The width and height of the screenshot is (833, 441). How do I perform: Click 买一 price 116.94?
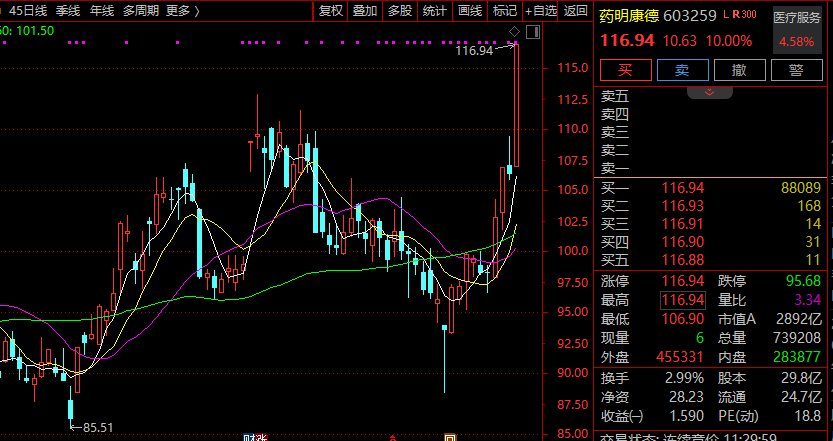(683, 188)
